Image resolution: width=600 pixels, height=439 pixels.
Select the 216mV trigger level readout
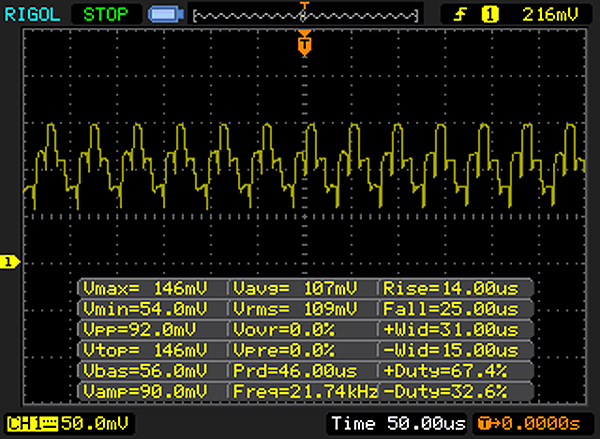click(x=550, y=15)
